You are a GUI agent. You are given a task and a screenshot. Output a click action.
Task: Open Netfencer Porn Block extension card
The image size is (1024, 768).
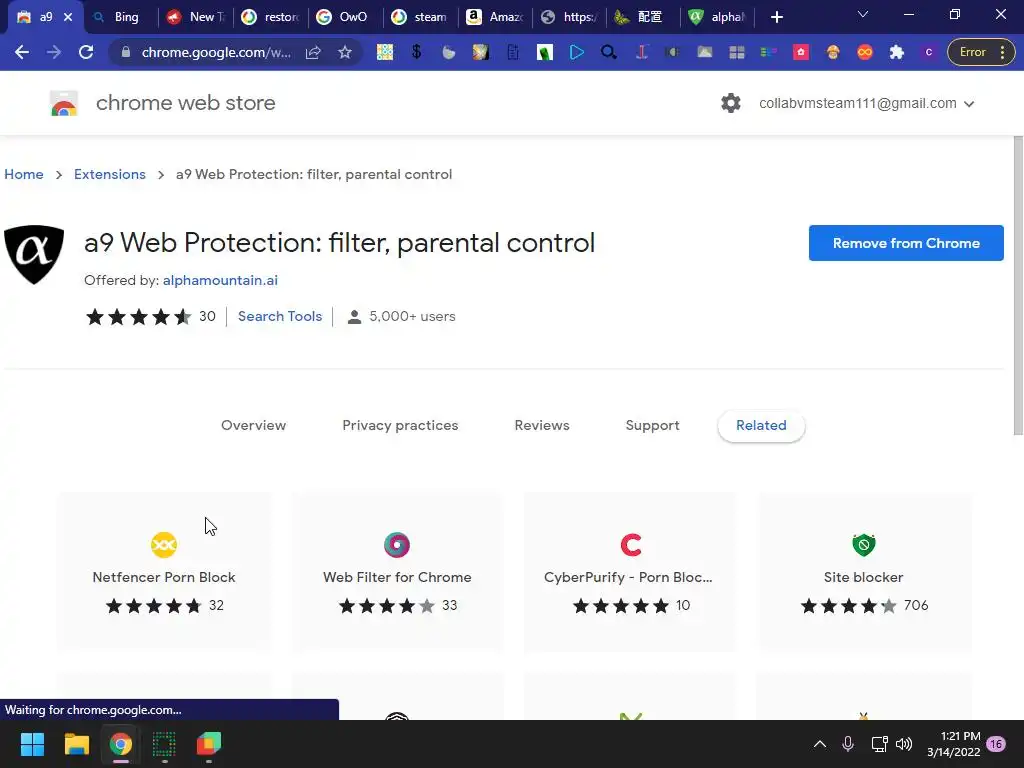164,571
